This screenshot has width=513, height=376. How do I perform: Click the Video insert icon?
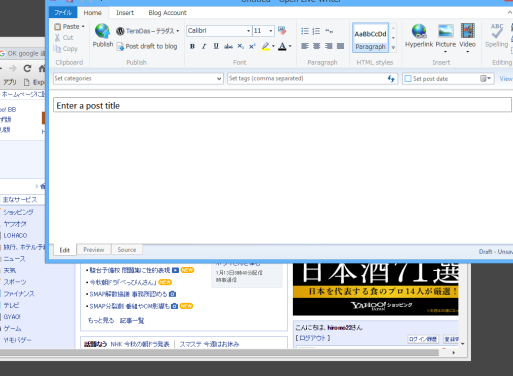(468, 31)
